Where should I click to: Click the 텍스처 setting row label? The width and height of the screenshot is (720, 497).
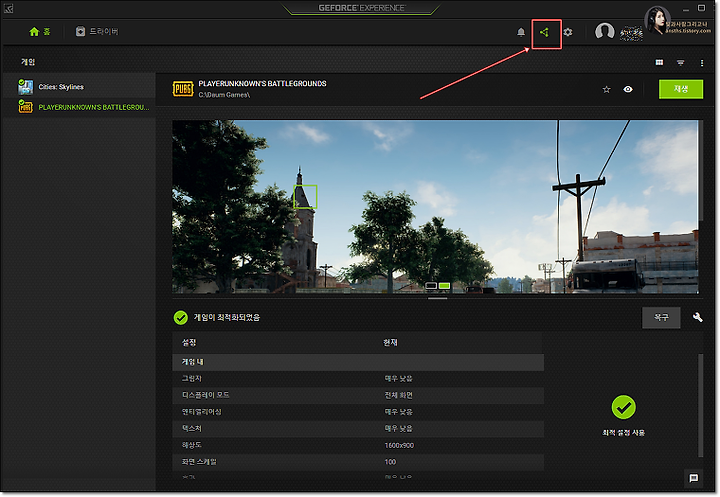[191, 428]
